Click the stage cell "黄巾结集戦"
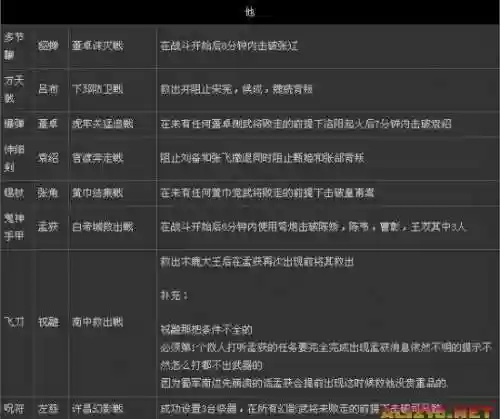The image size is (500, 419). pos(98,193)
